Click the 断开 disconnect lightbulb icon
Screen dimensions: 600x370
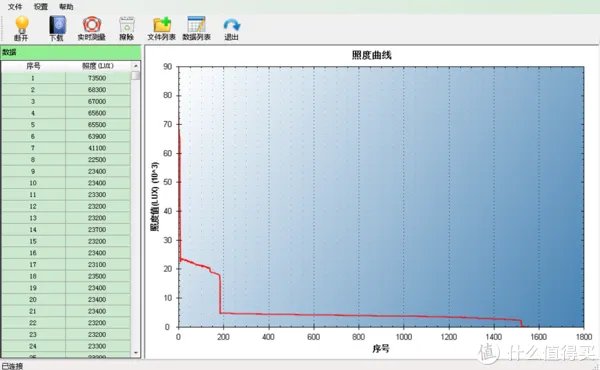pos(21,24)
